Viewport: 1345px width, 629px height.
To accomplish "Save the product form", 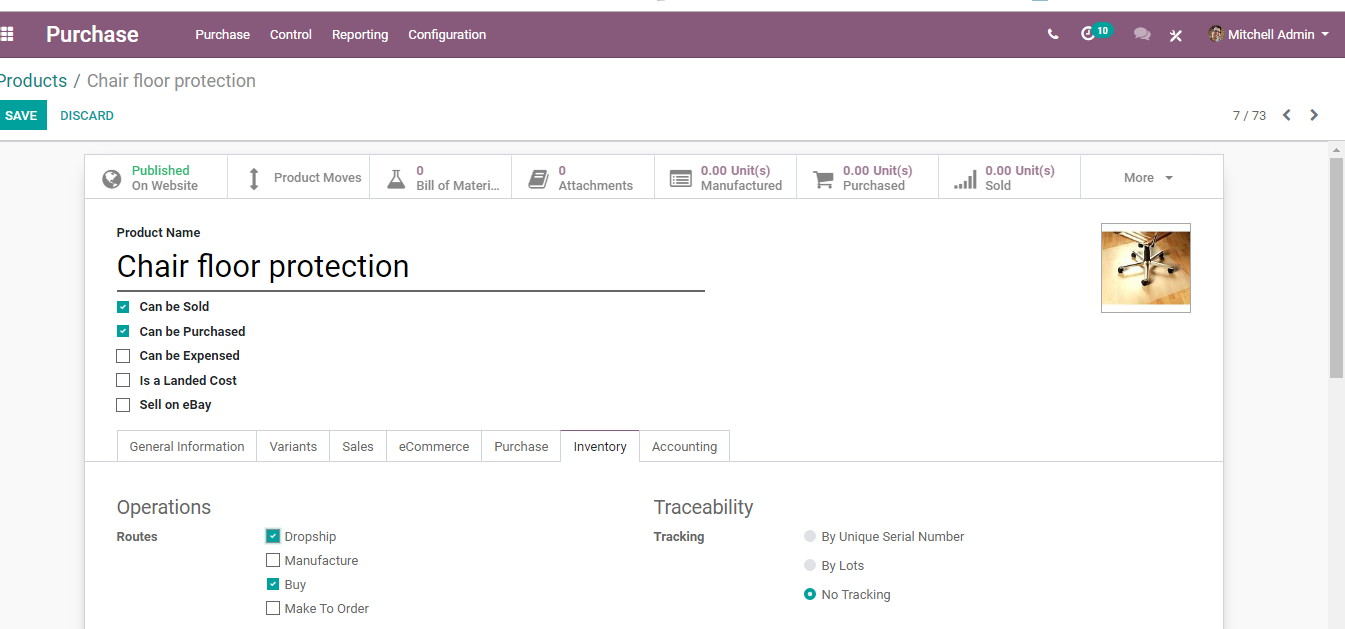I will 21,115.
